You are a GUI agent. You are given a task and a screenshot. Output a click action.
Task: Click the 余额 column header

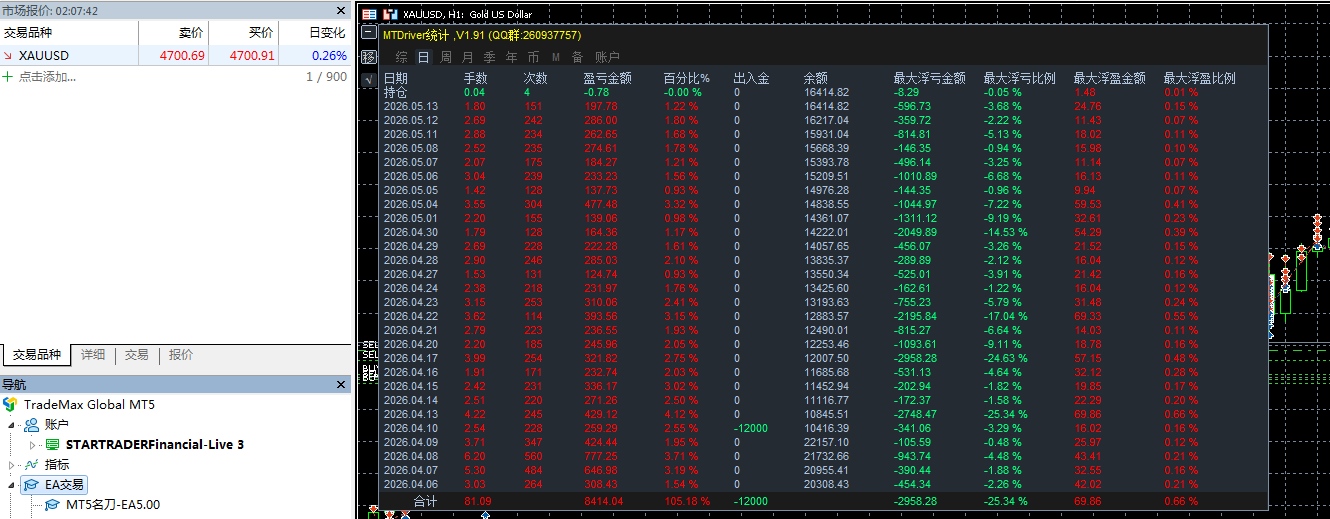coord(815,78)
